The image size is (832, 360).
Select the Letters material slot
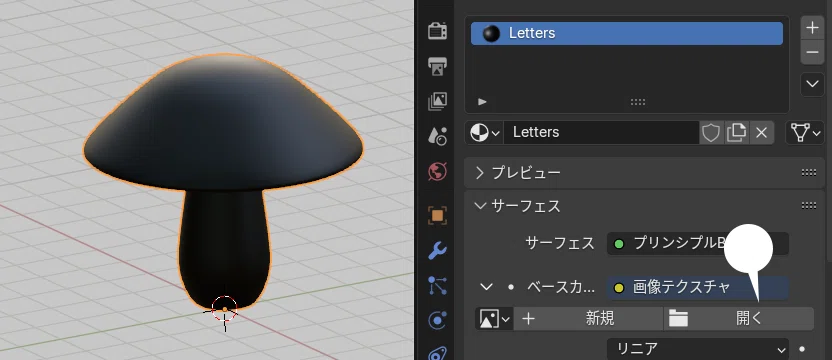pos(627,33)
